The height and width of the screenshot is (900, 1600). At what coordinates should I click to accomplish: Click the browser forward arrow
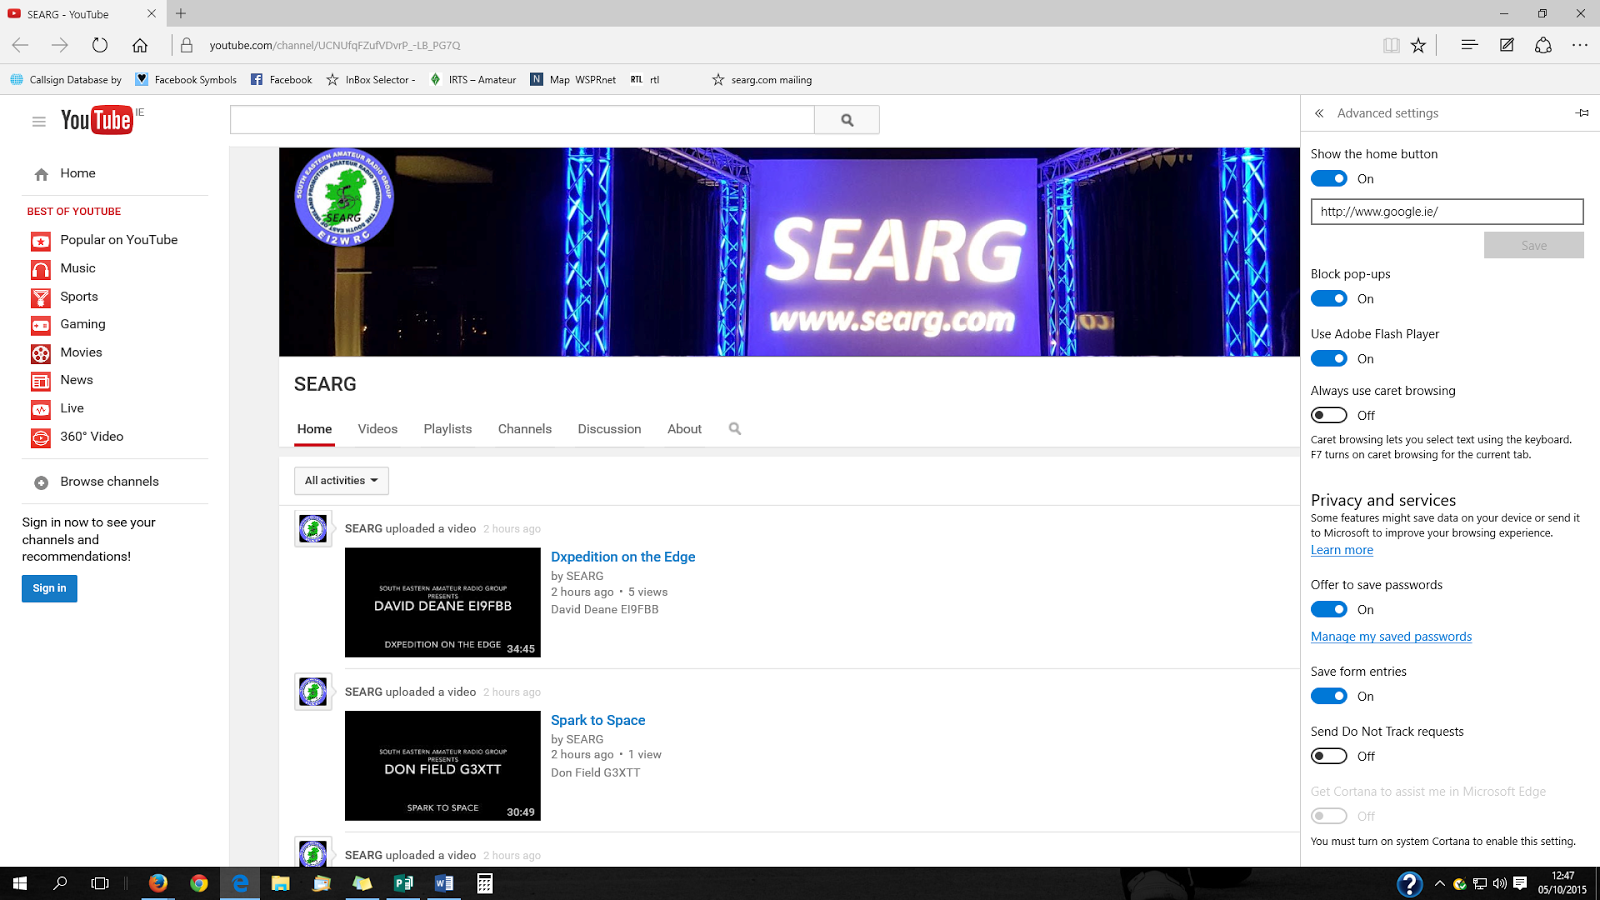coord(60,45)
